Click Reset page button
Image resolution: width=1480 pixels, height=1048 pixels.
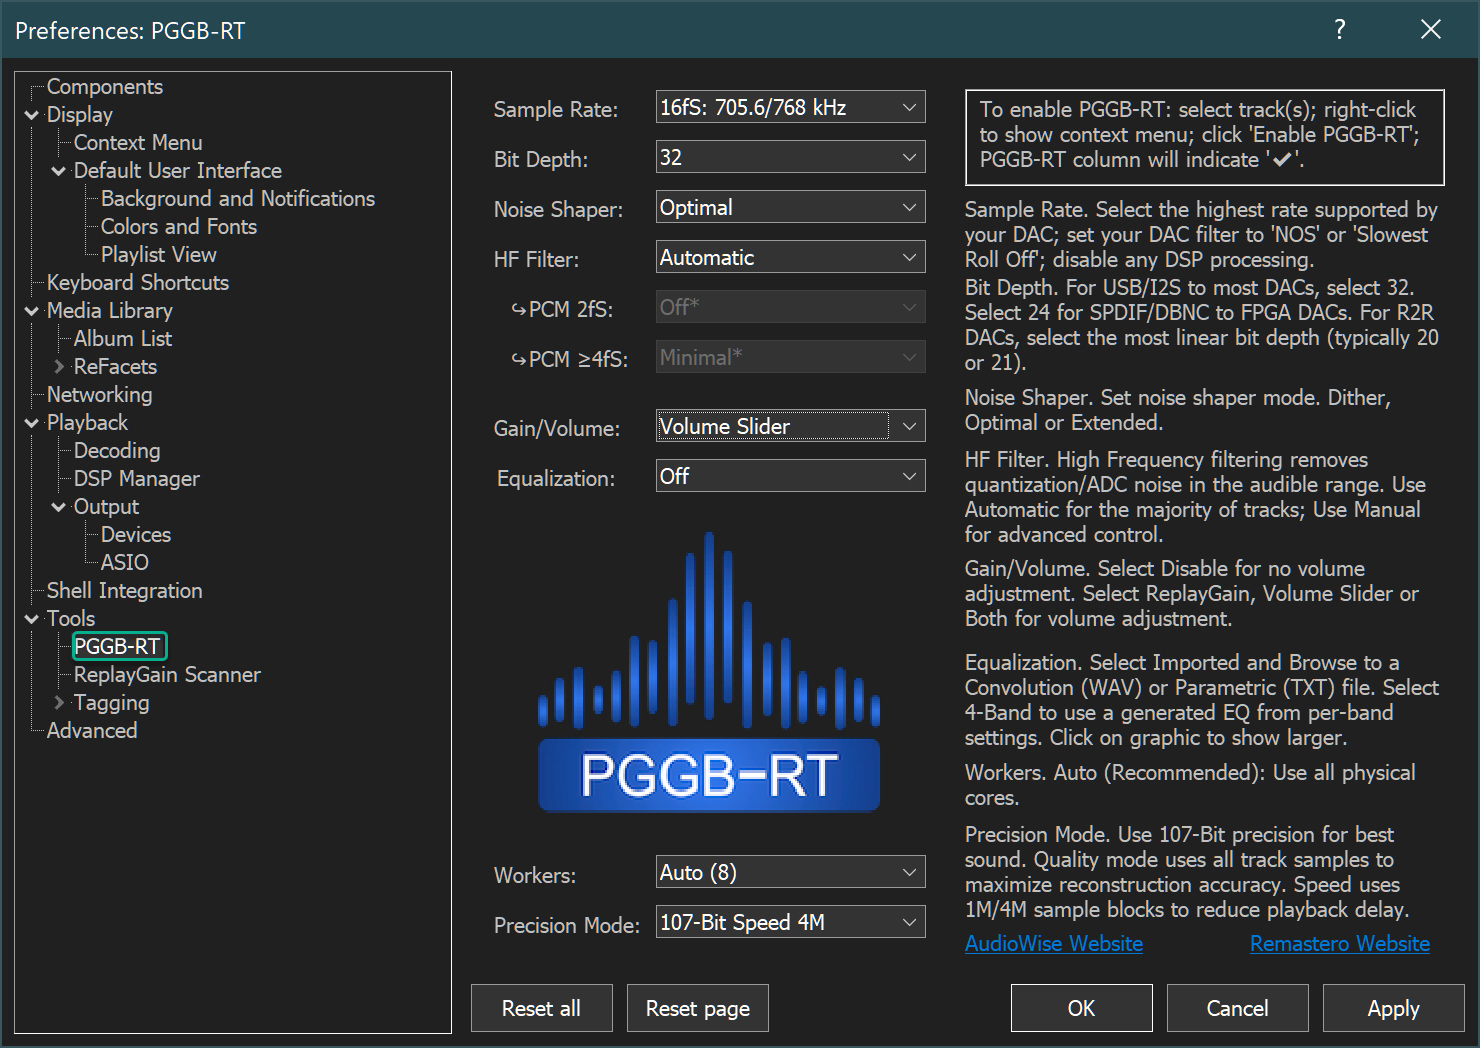click(x=698, y=1008)
